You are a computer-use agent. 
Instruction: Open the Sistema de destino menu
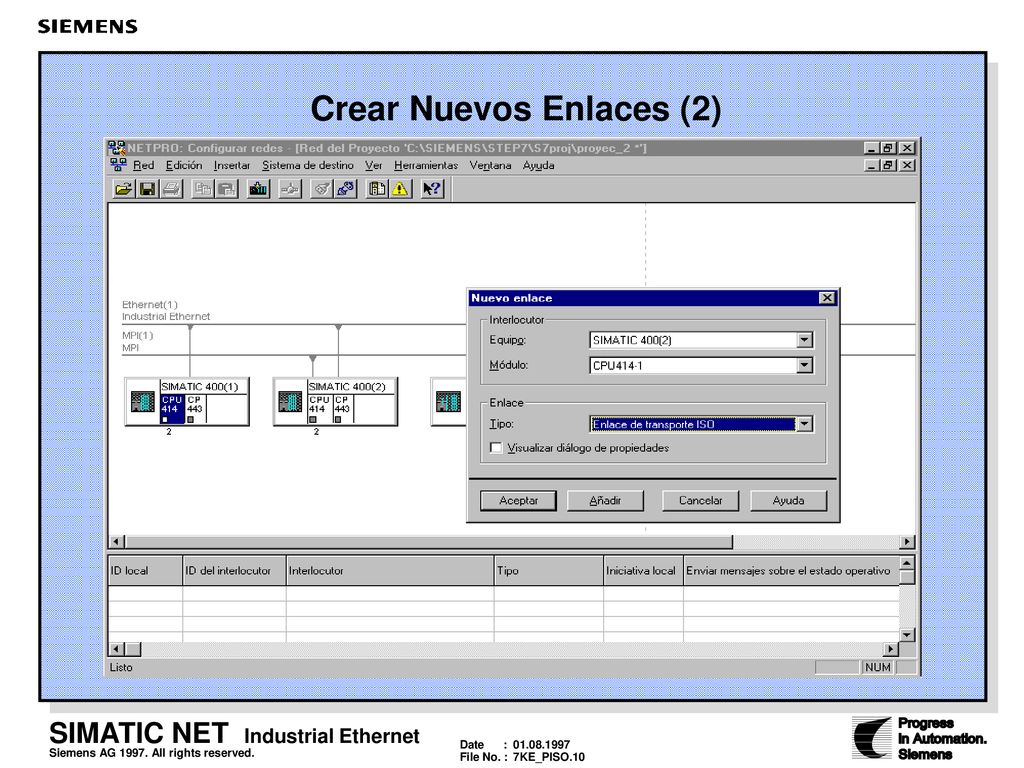click(308, 166)
